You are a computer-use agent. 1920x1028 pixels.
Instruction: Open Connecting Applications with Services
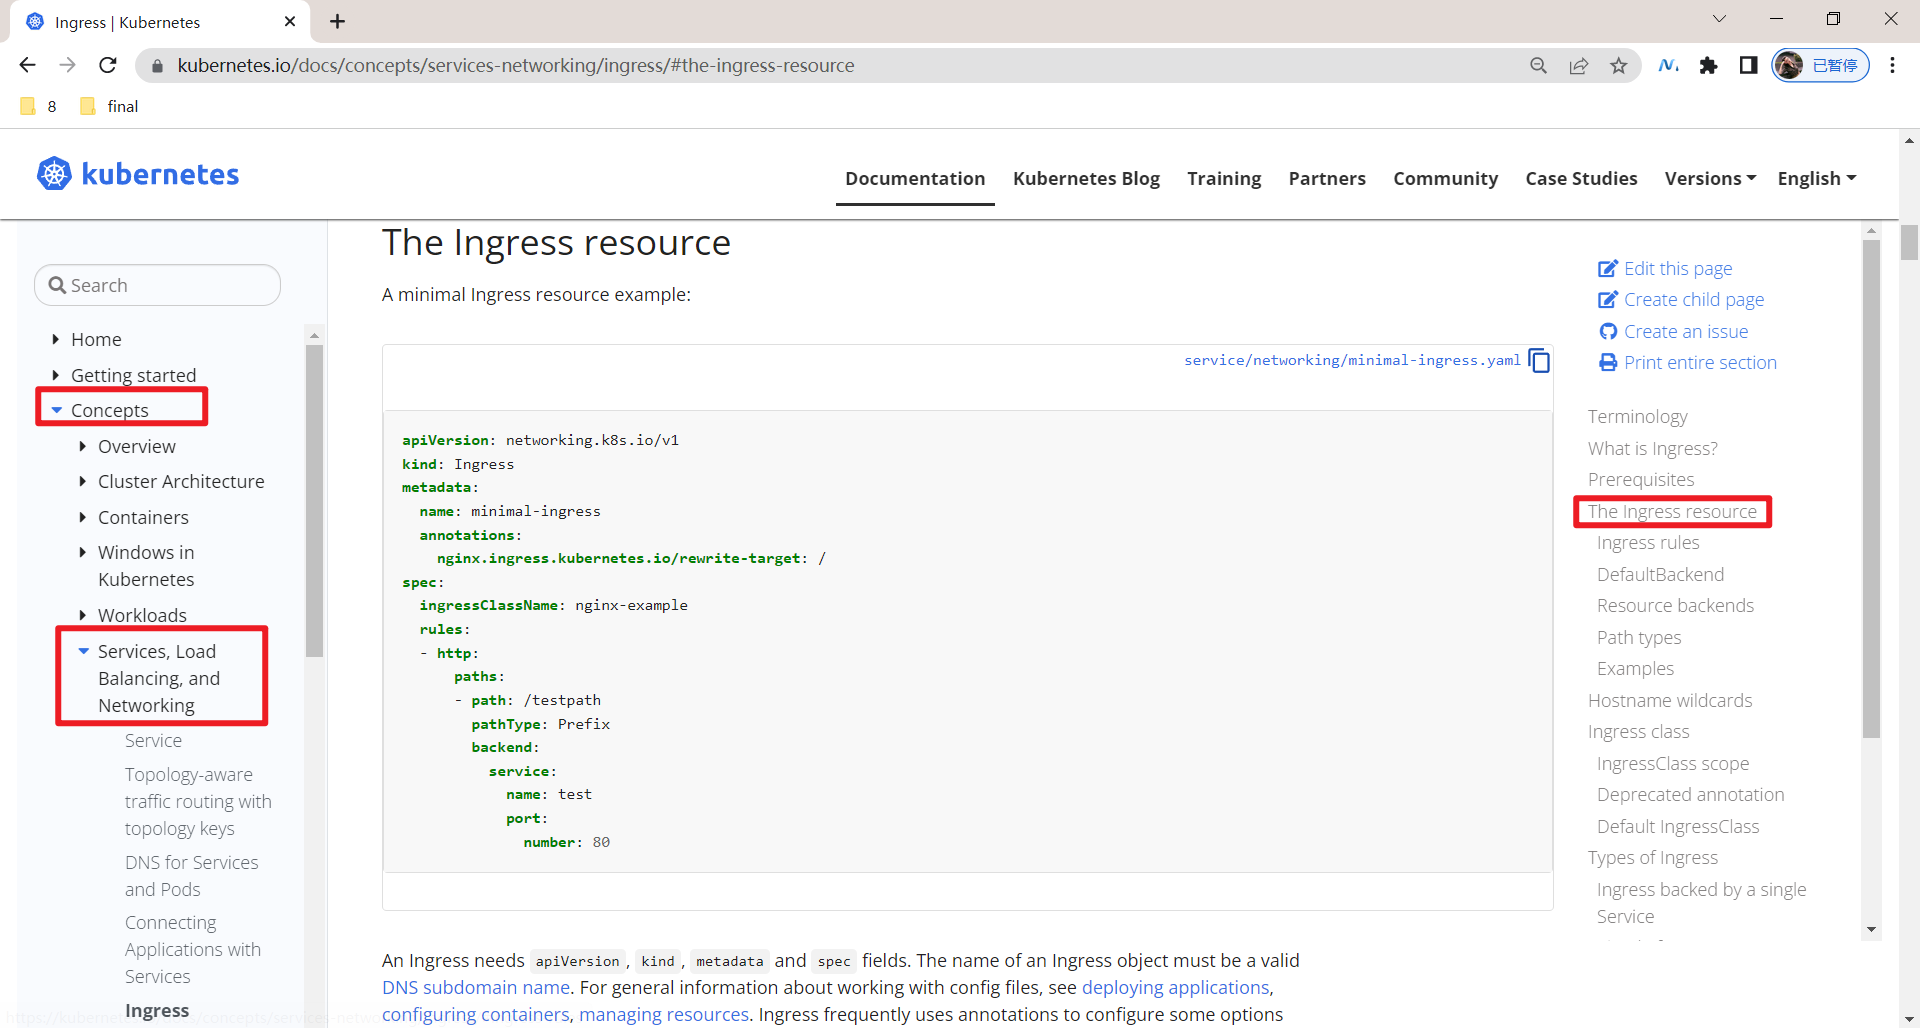coord(192,949)
